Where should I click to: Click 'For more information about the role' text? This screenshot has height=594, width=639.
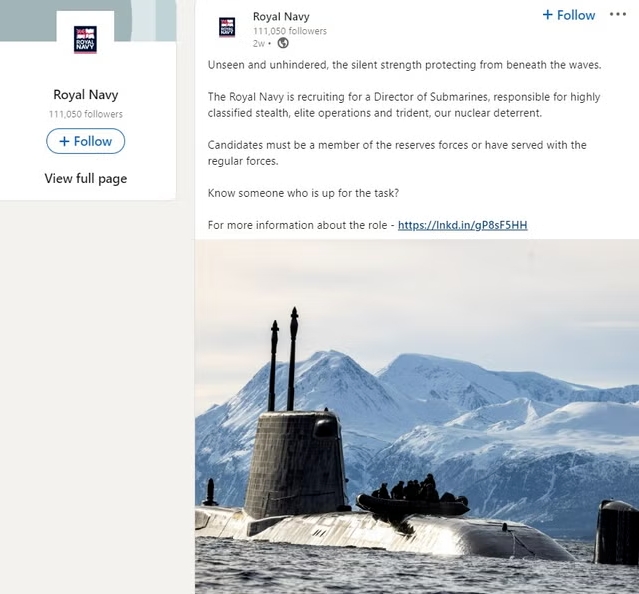click(x=297, y=225)
